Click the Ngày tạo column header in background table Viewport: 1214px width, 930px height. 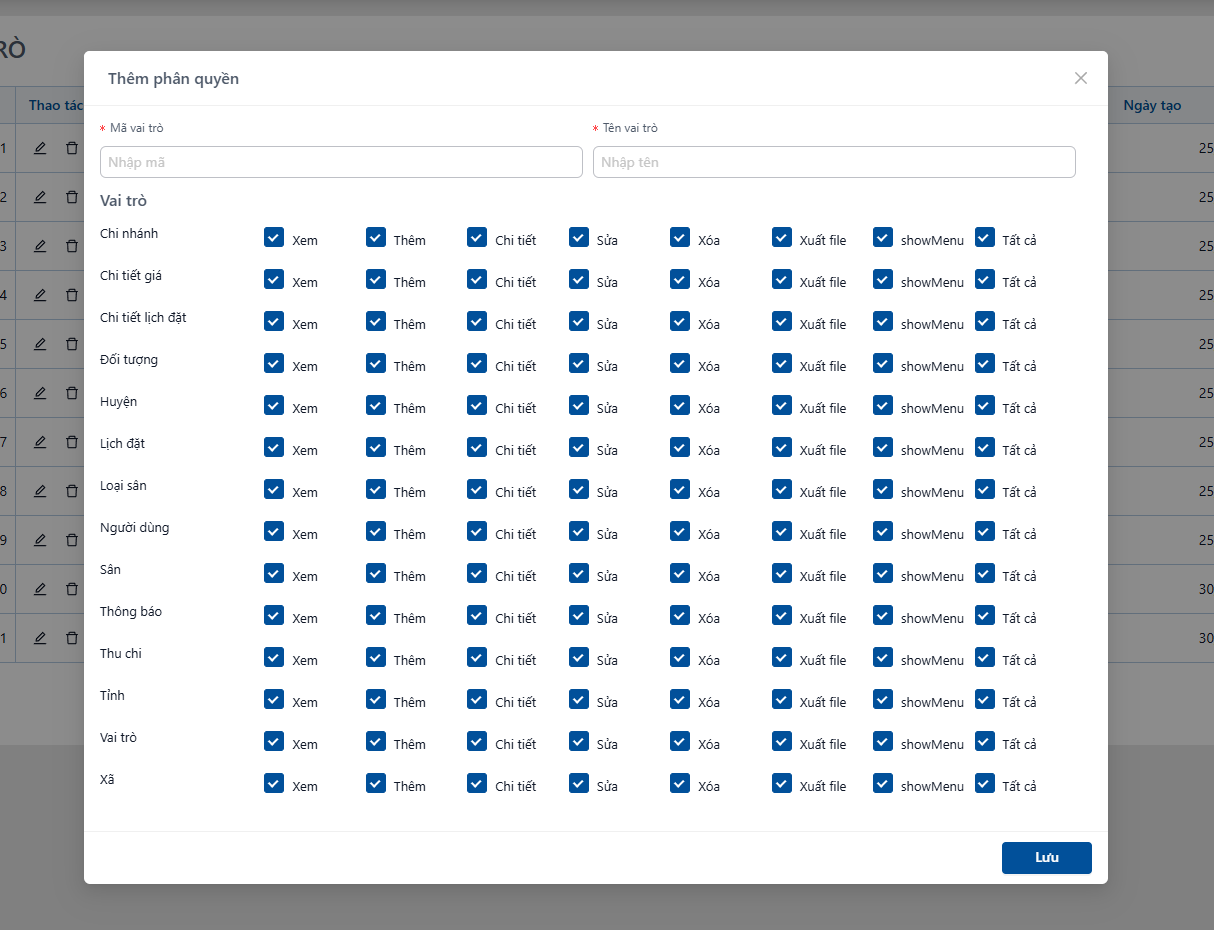pos(1152,105)
